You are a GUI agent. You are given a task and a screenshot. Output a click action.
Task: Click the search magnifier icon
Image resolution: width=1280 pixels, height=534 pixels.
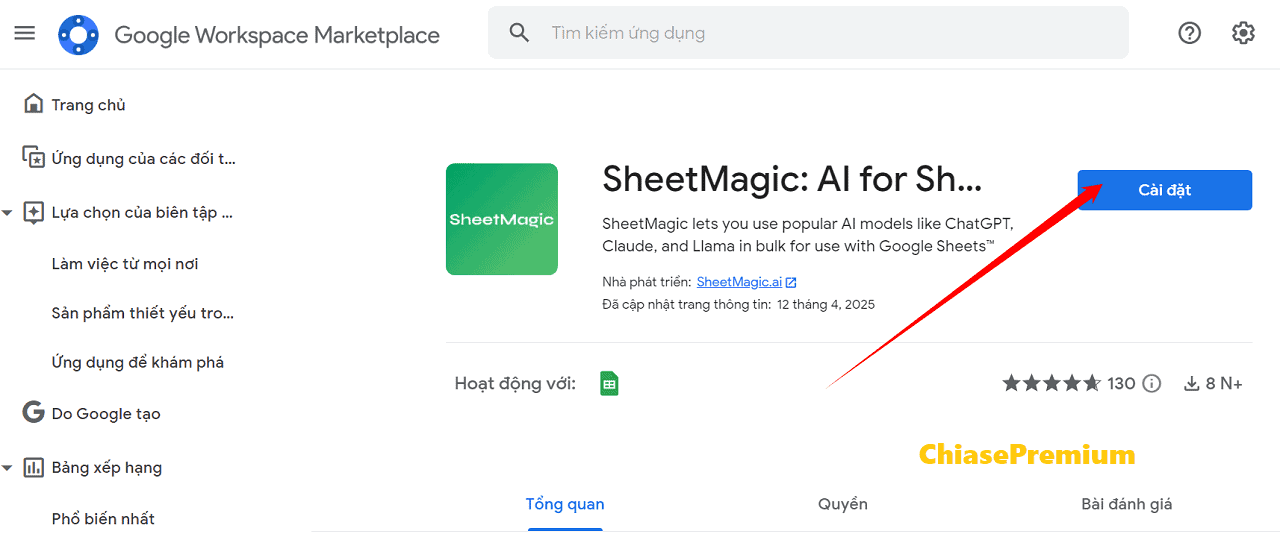click(x=519, y=33)
